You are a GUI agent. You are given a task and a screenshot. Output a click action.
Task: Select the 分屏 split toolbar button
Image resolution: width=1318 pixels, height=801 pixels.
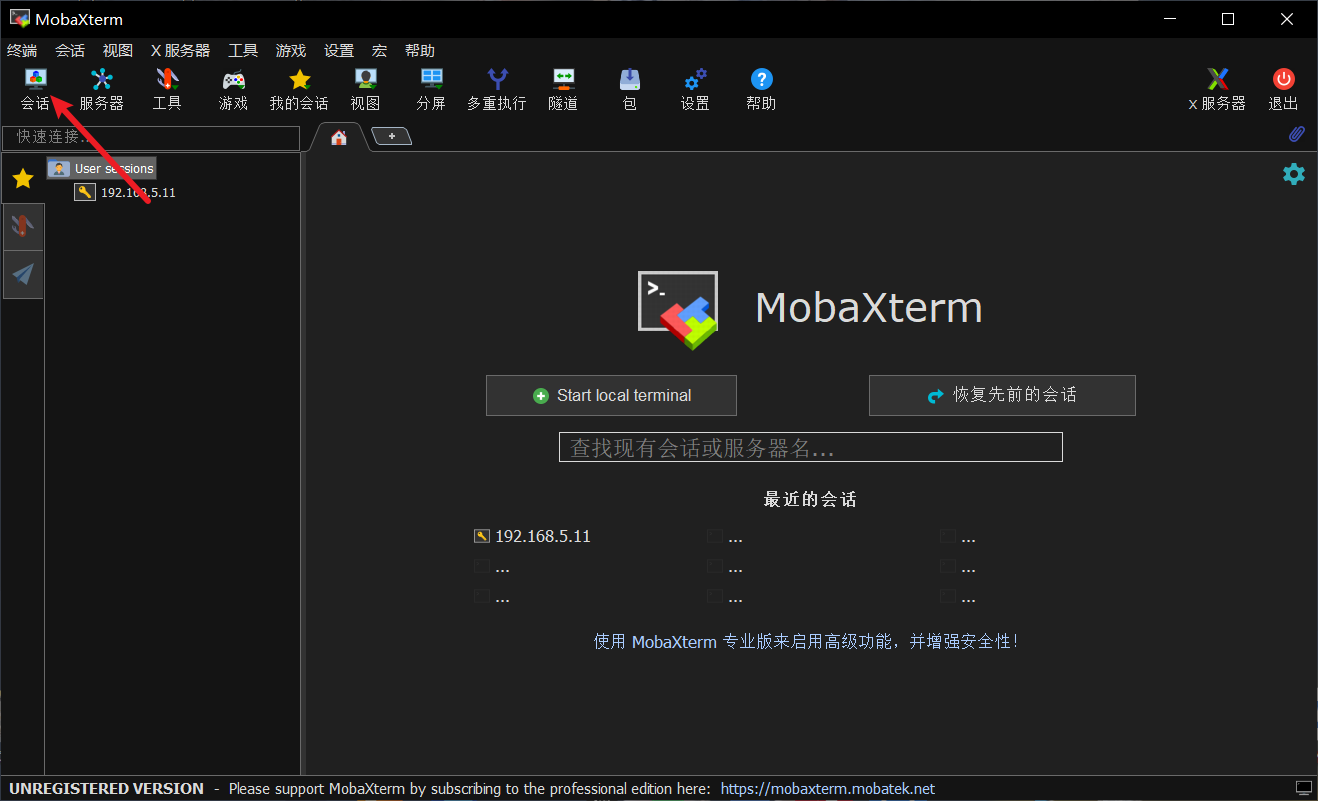(x=431, y=89)
